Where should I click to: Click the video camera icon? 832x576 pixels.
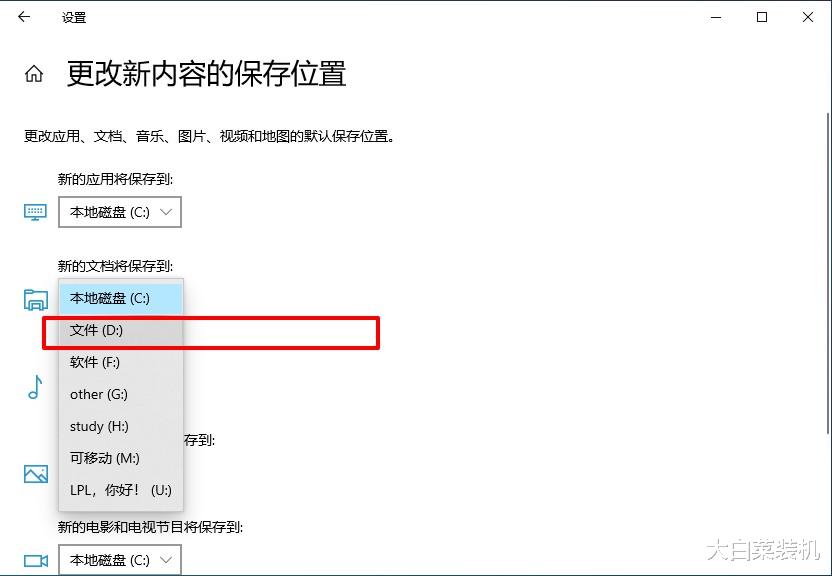click(36, 561)
